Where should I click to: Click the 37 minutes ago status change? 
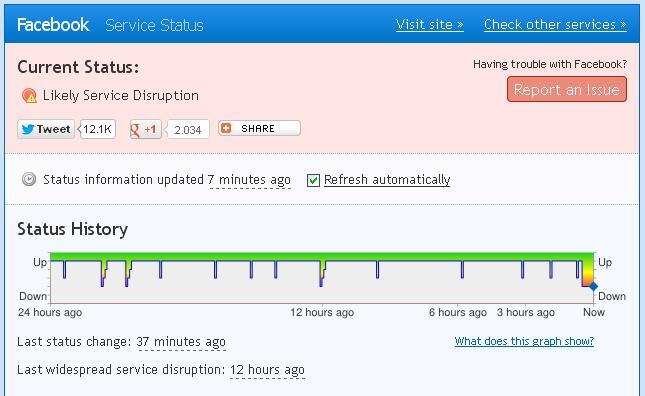pos(181,342)
